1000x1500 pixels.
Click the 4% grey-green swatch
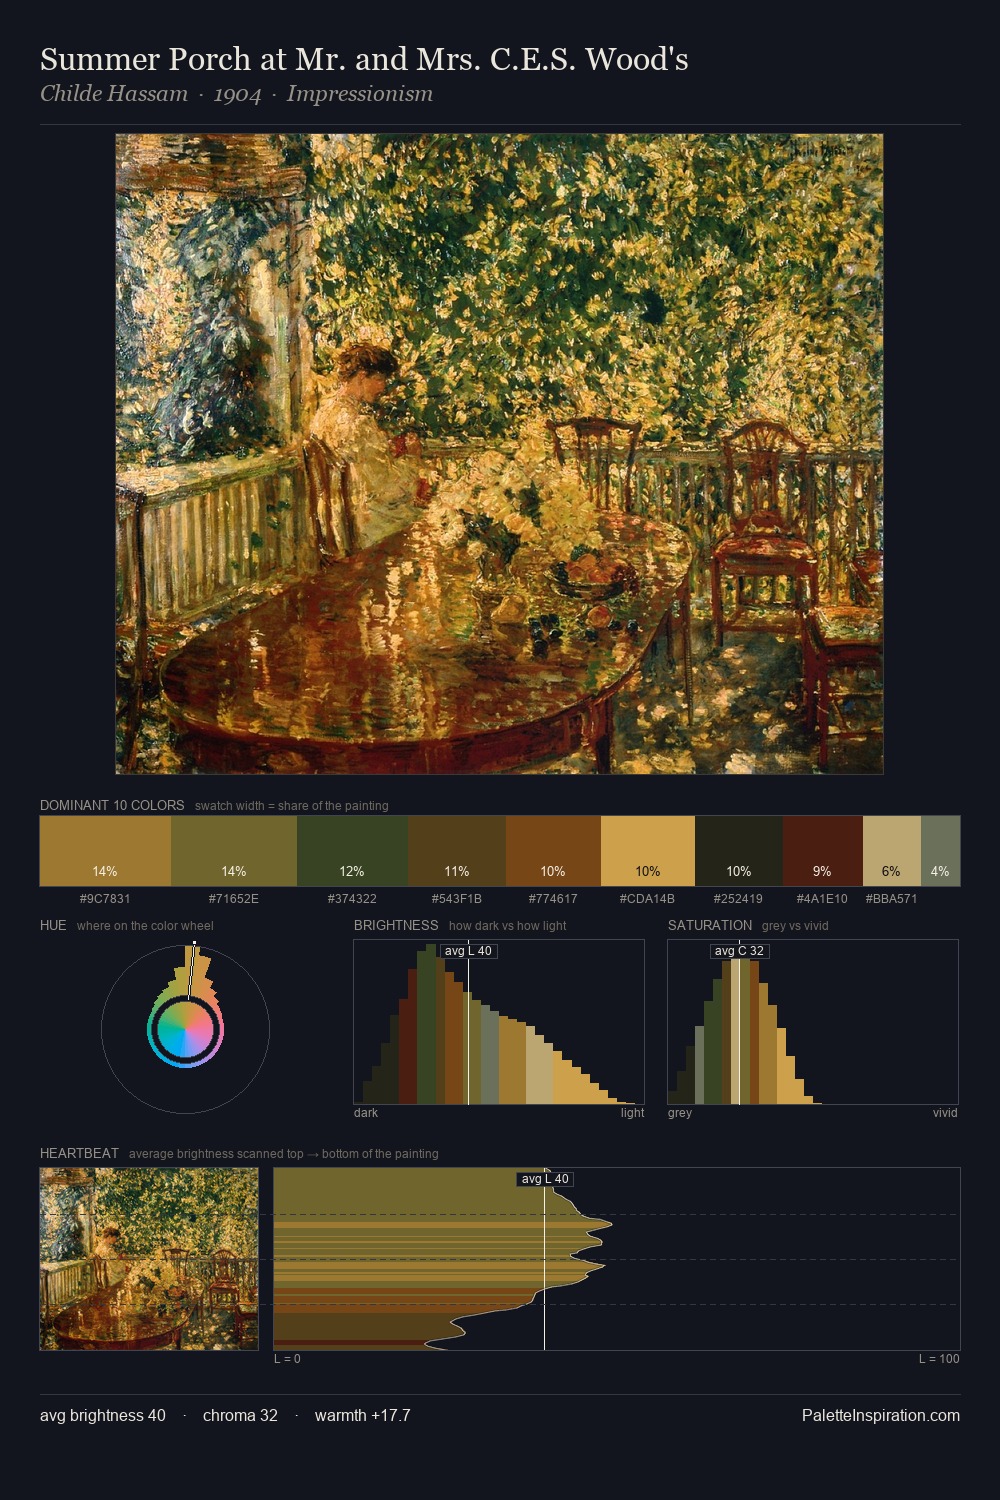[940, 851]
